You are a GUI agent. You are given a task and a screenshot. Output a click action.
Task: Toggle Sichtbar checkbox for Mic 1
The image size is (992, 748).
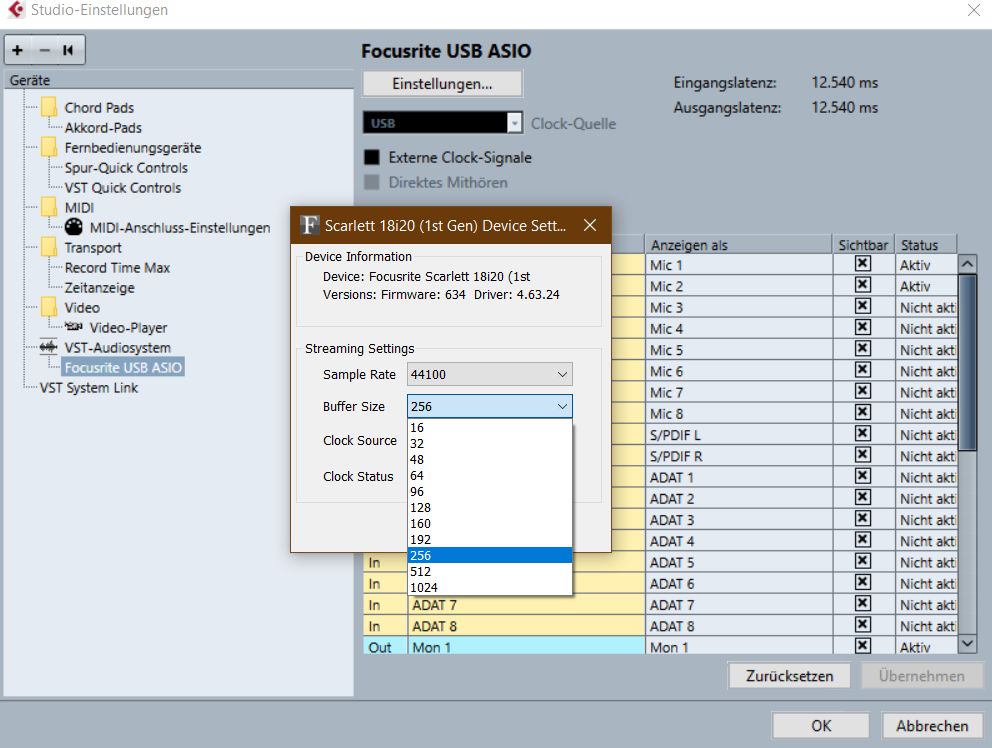pyautogui.click(x=863, y=264)
